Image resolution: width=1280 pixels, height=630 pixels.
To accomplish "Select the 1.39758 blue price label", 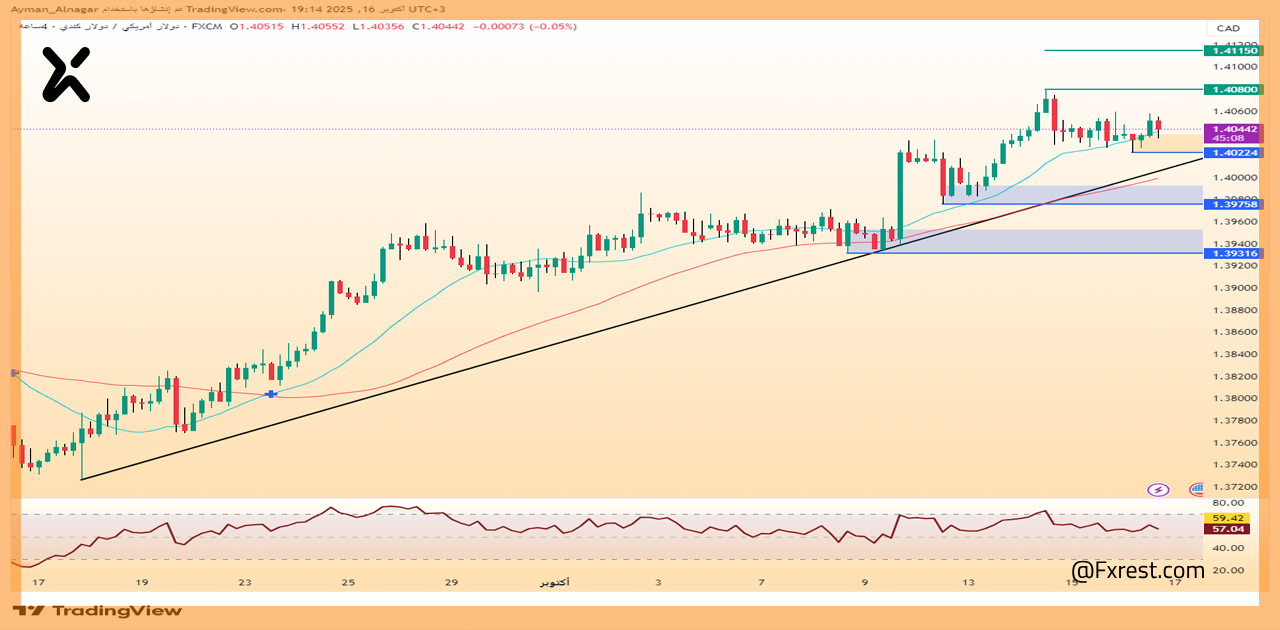I will [x=1235, y=204].
